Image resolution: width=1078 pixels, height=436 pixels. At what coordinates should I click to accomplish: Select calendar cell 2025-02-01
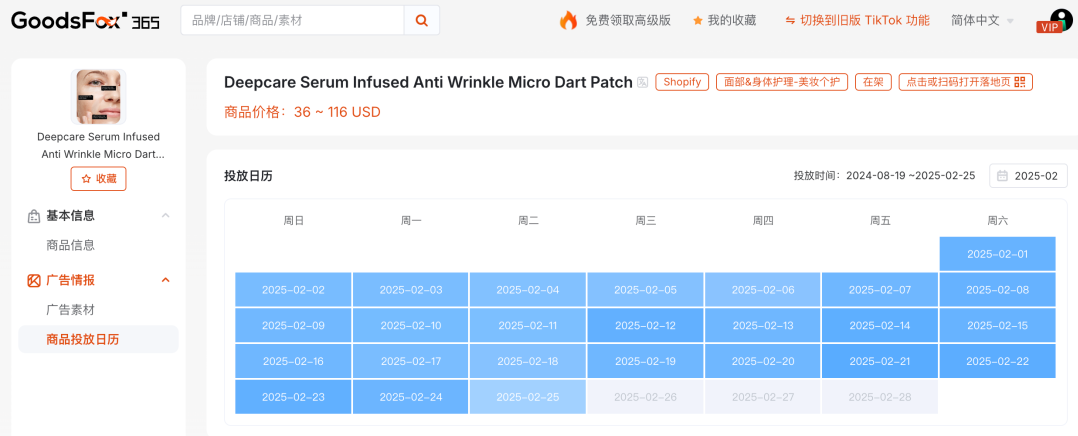pos(997,254)
